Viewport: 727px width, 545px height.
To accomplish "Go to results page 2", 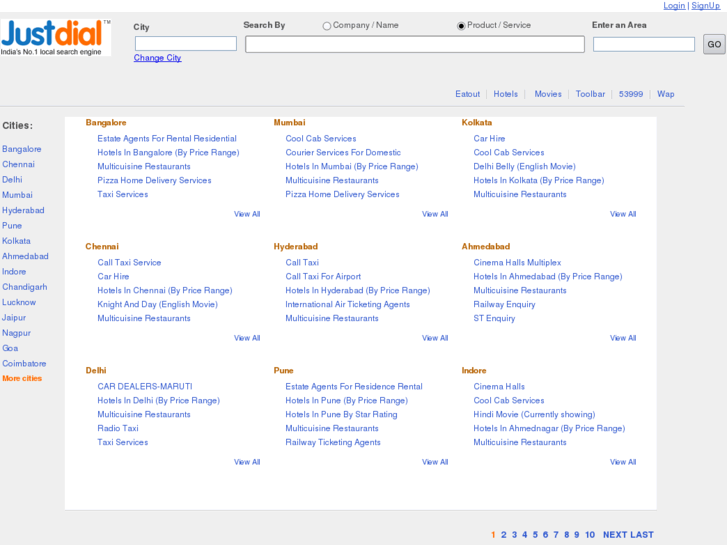I will tap(504, 535).
